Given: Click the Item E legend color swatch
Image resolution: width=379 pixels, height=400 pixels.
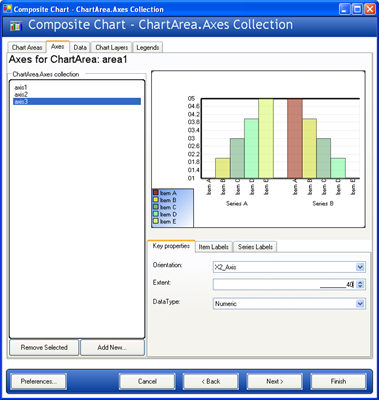Looking at the screenshot, I should [x=156, y=221].
